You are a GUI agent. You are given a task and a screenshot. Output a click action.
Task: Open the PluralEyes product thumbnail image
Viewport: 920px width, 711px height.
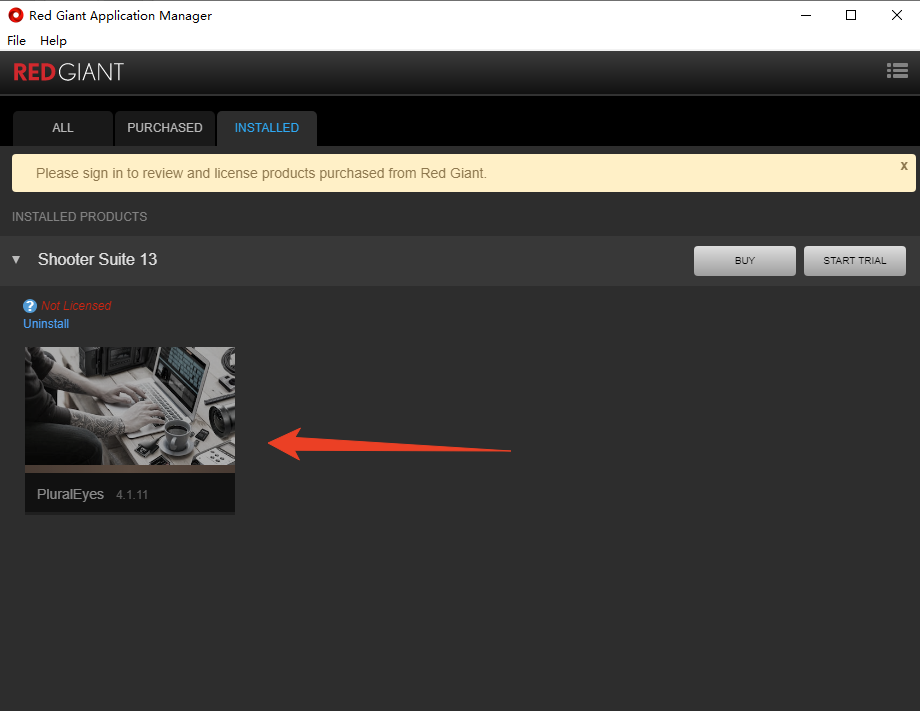(x=130, y=406)
